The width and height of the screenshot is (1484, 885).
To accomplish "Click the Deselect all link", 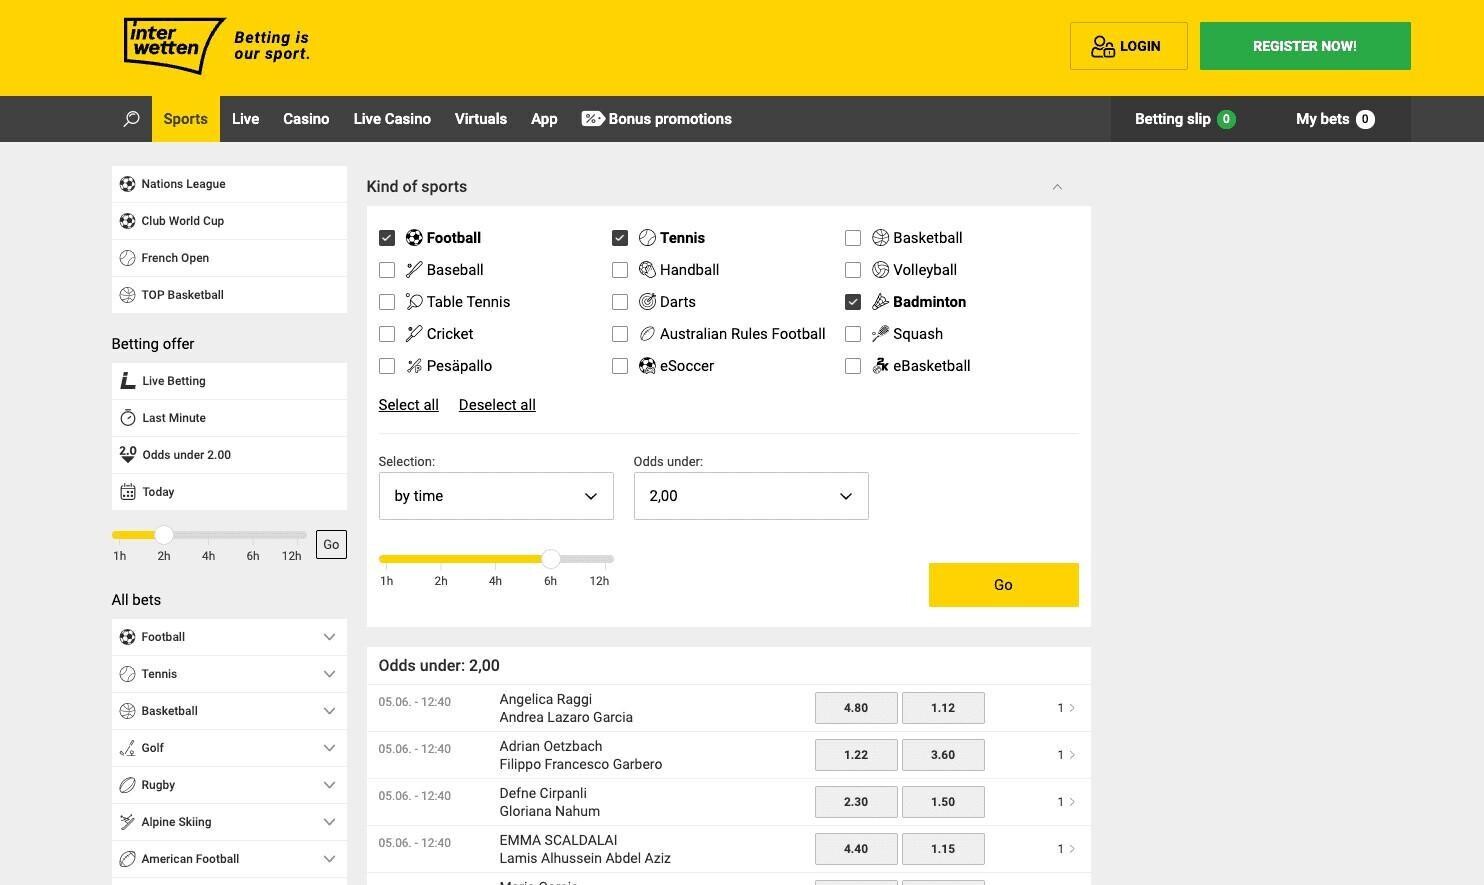I will [x=497, y=405].
